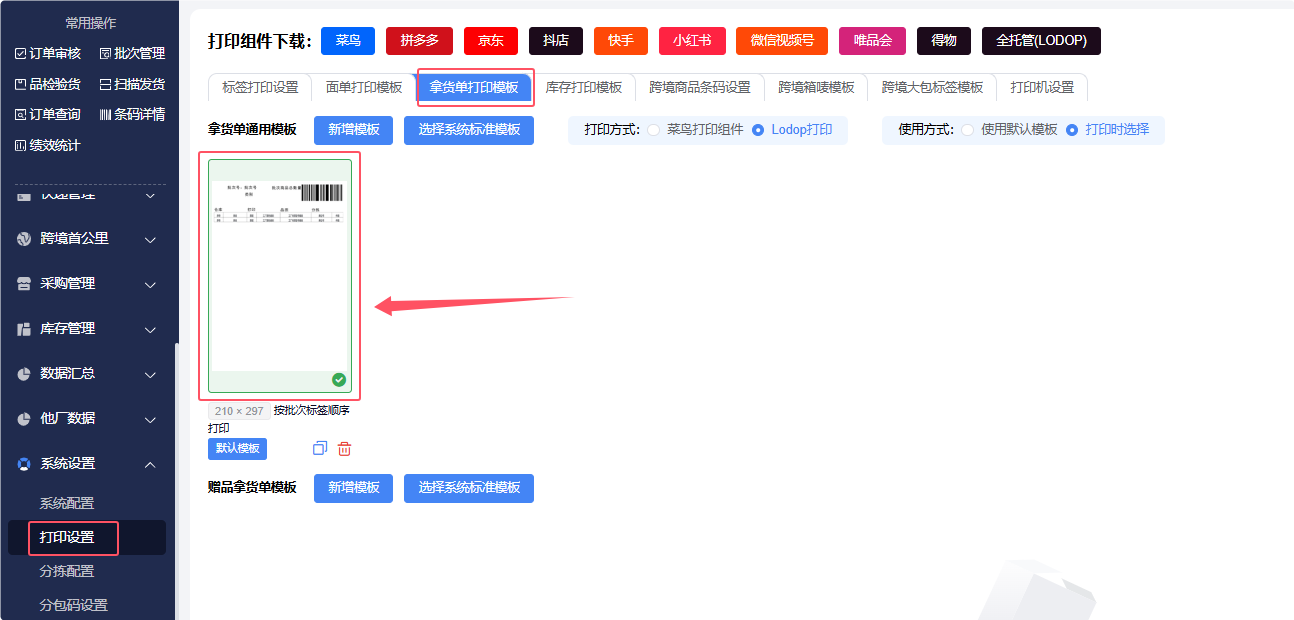The height and width of the screenshot is (620, 1294).
Task: Open 分包码设置 in sidebar
Action: click(73, 605)
